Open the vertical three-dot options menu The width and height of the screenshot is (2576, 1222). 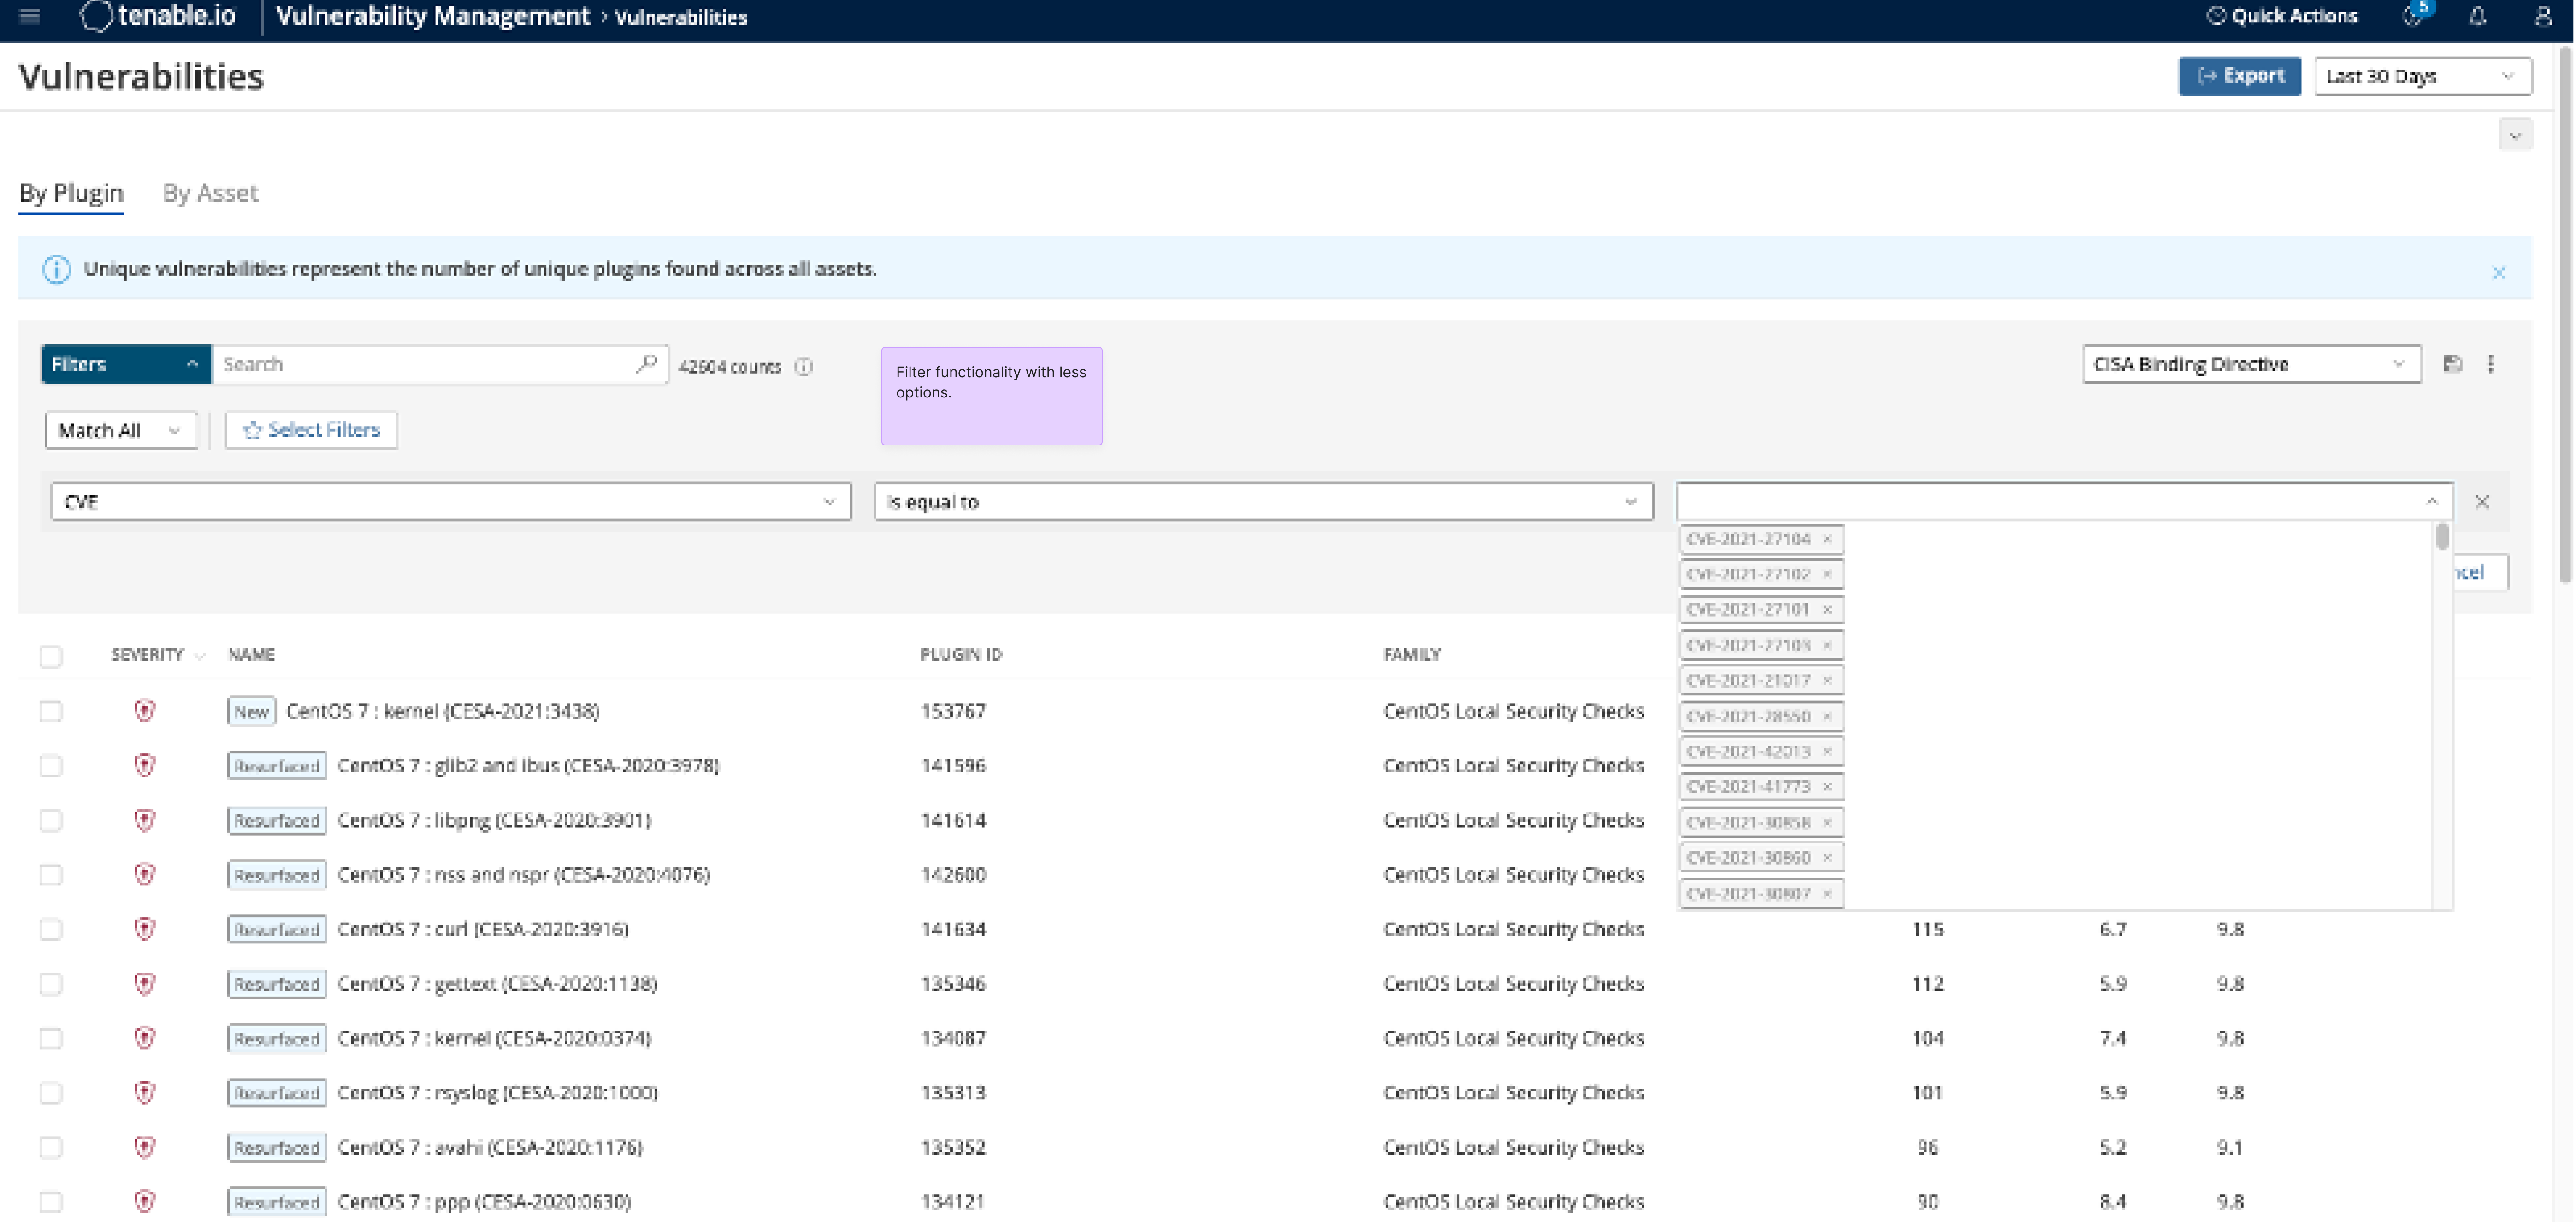pos(2491,364)
